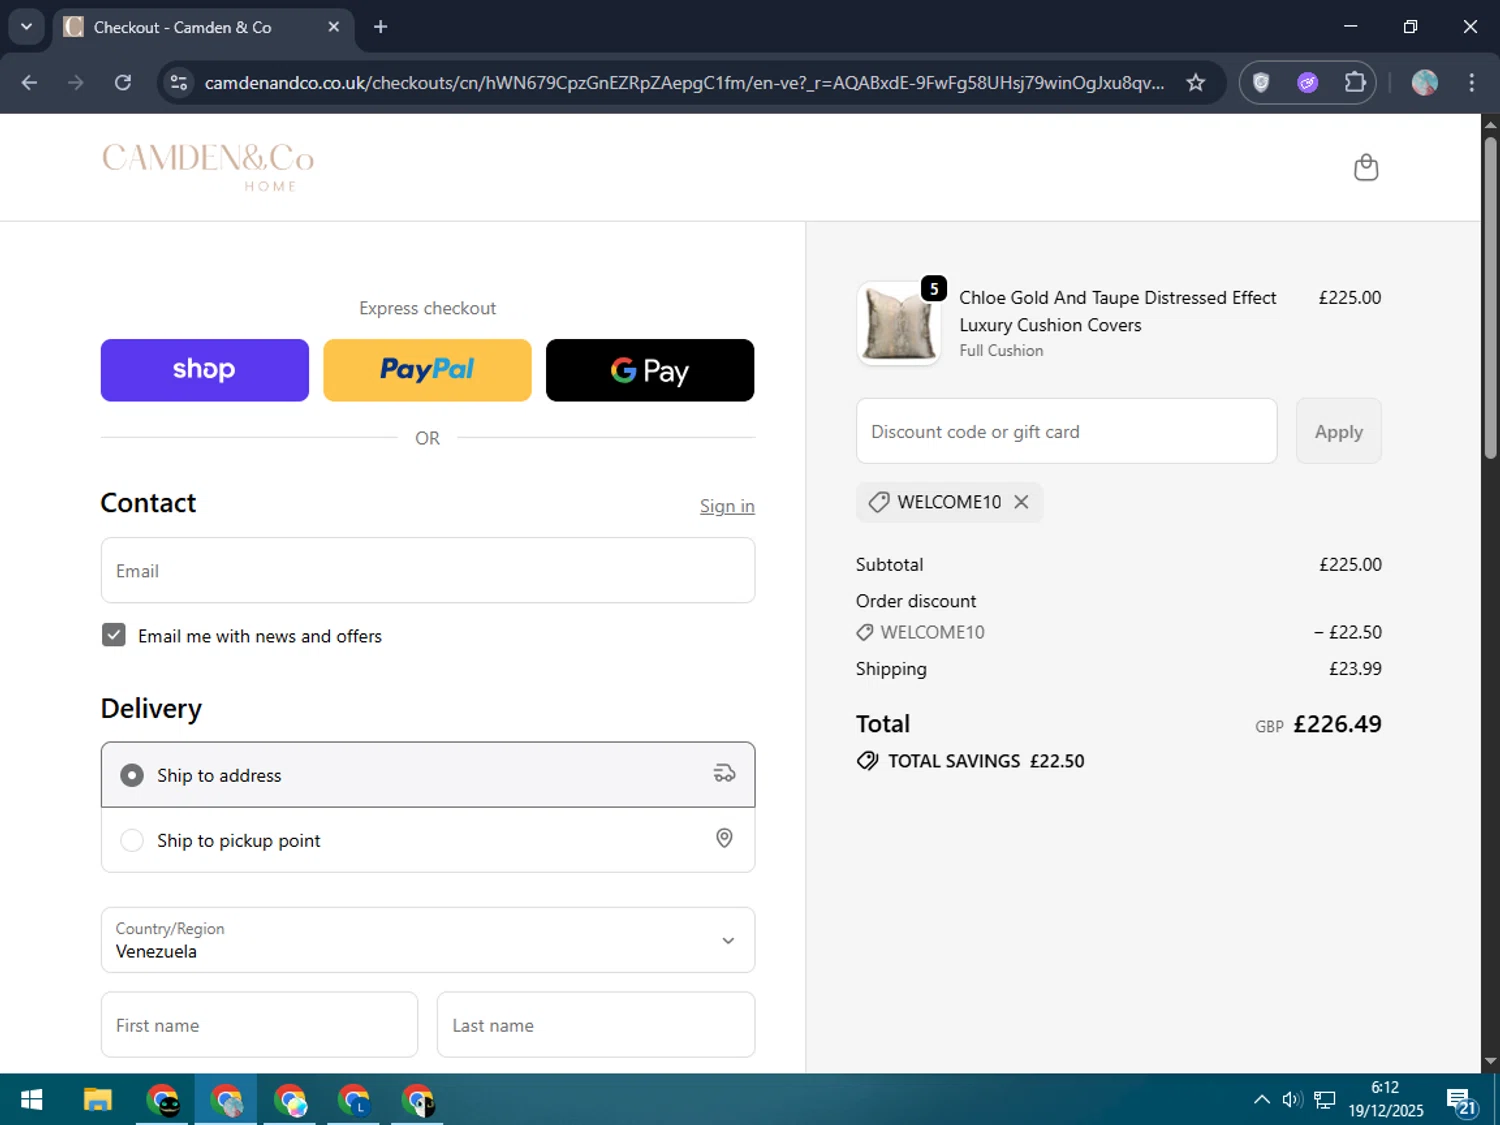Focus the Email input field
Image resolution: width=1500 pixels, height=1125 pixels.
pos(428,570)
